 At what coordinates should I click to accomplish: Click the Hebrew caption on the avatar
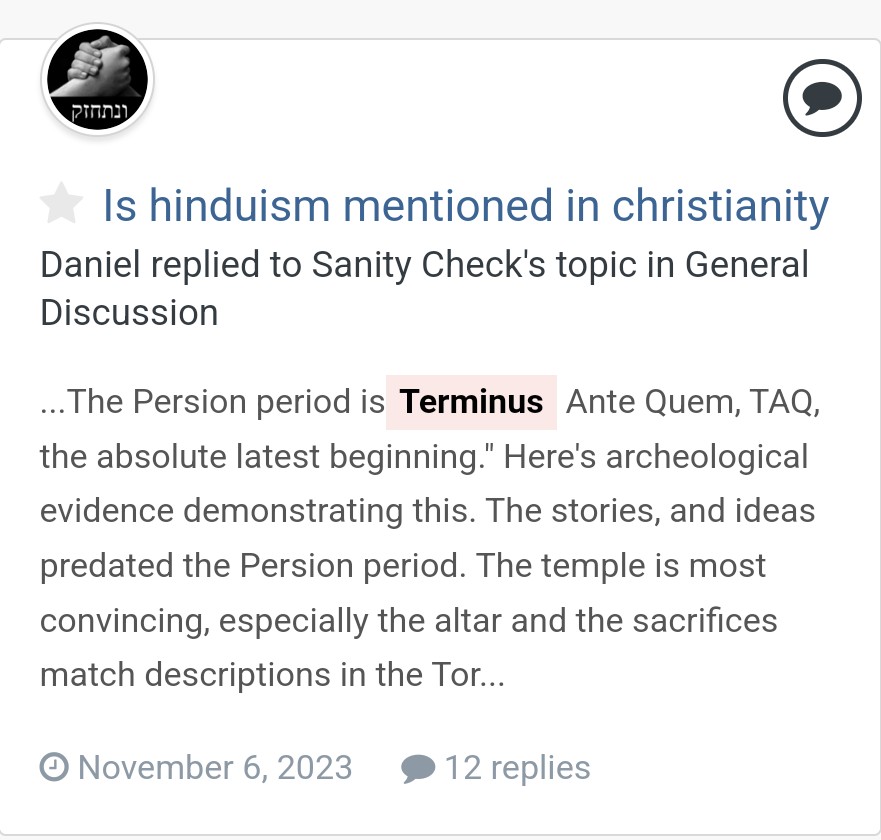[x=99, y=112]
